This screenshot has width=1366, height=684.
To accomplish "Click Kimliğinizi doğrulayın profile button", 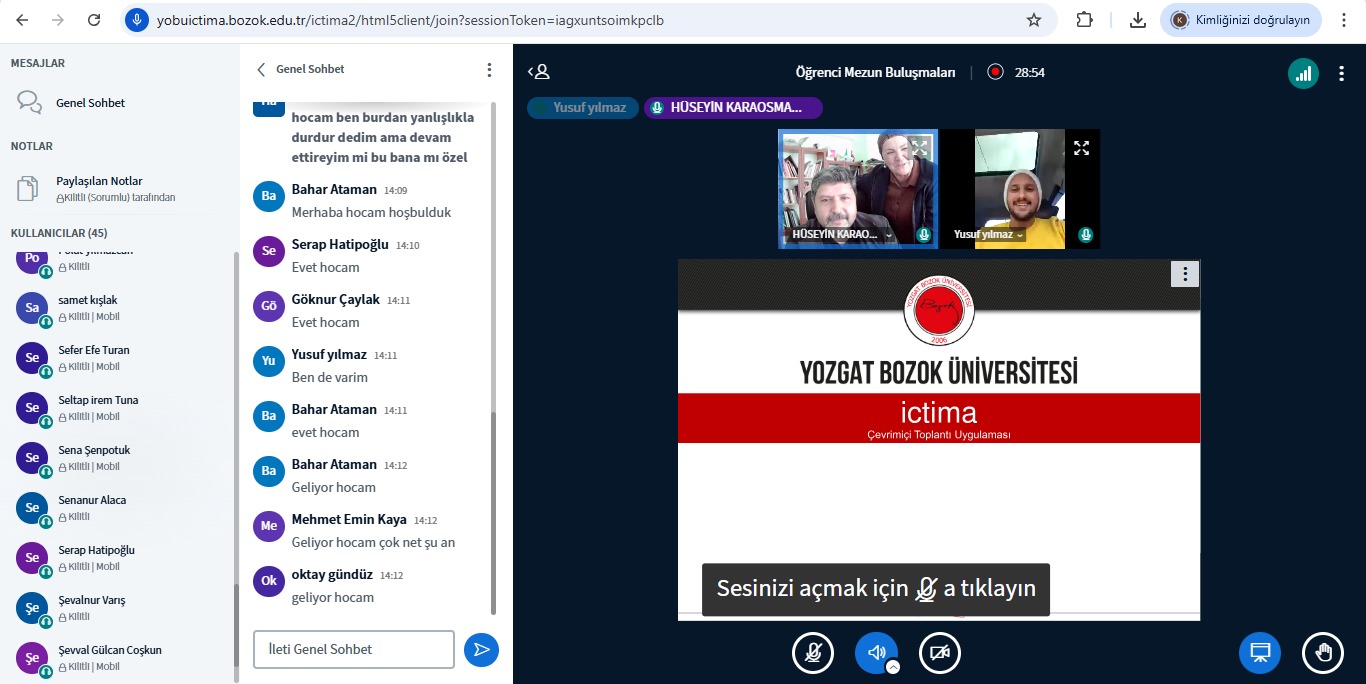I will pos(1240,20).
